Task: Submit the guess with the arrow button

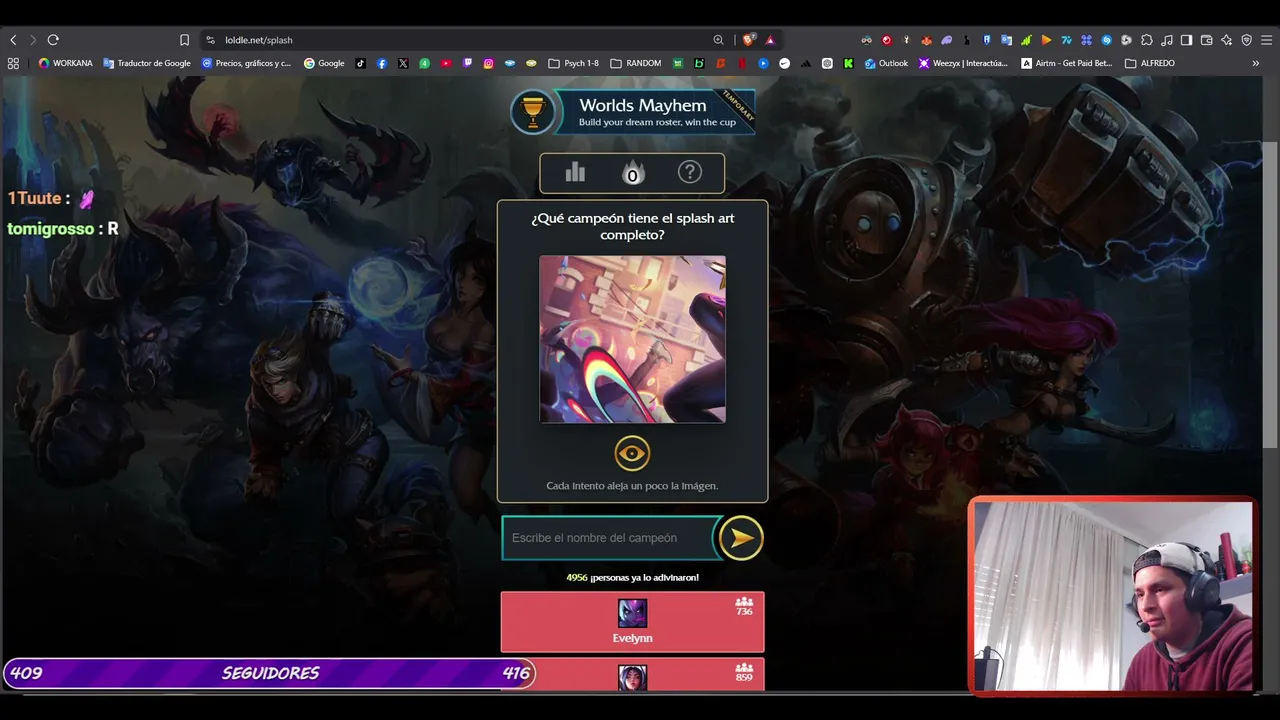Action: click(741, 538)
